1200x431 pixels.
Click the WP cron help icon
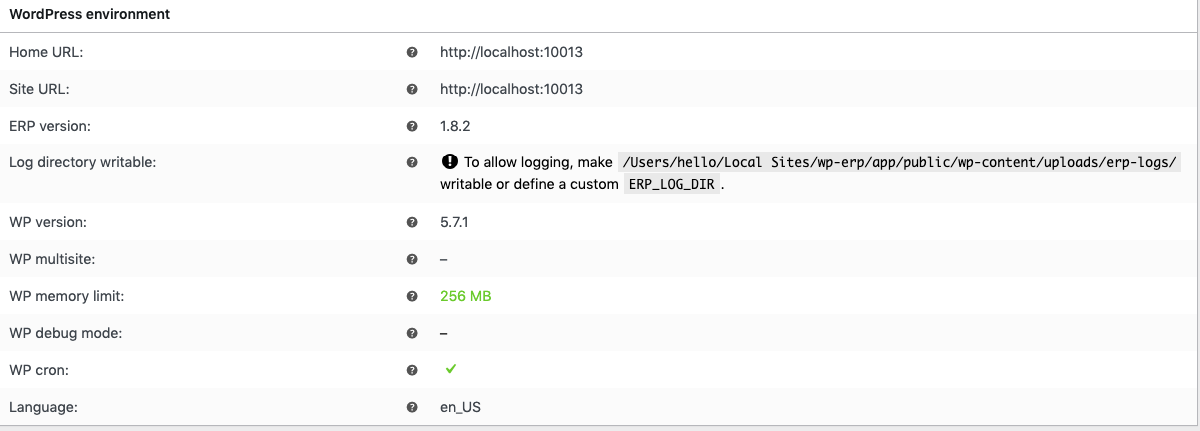pyautogui.click(x=412, y=370)
